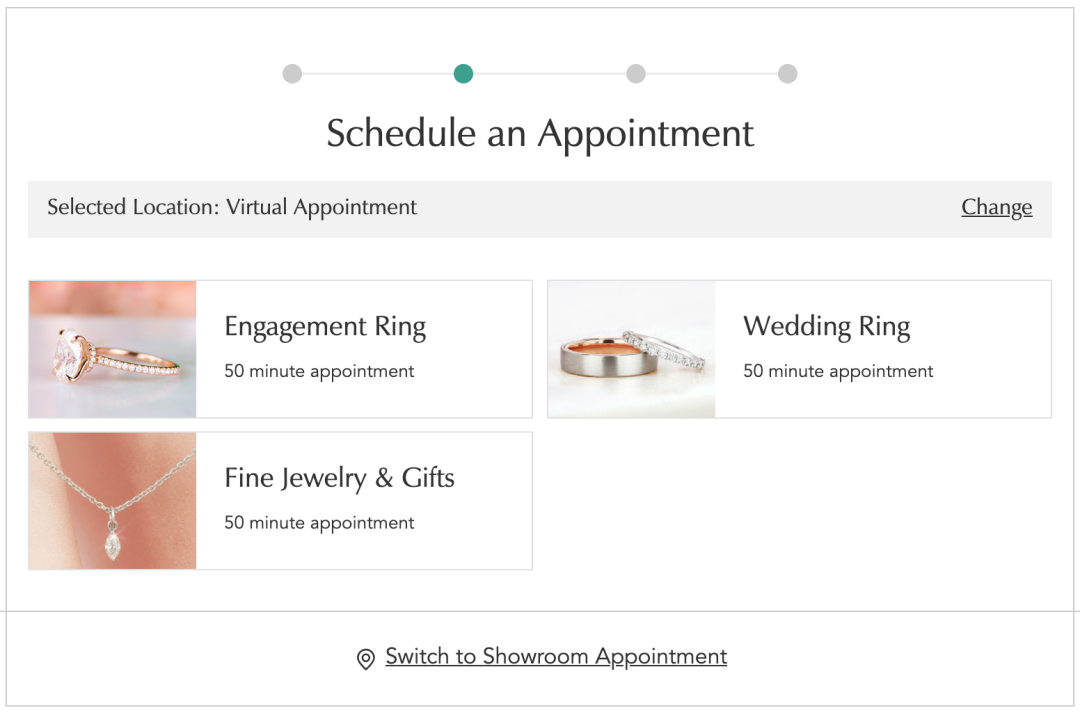Go to the first progress step dot
Screen dimensions: 1080x715
click(292, 74)
